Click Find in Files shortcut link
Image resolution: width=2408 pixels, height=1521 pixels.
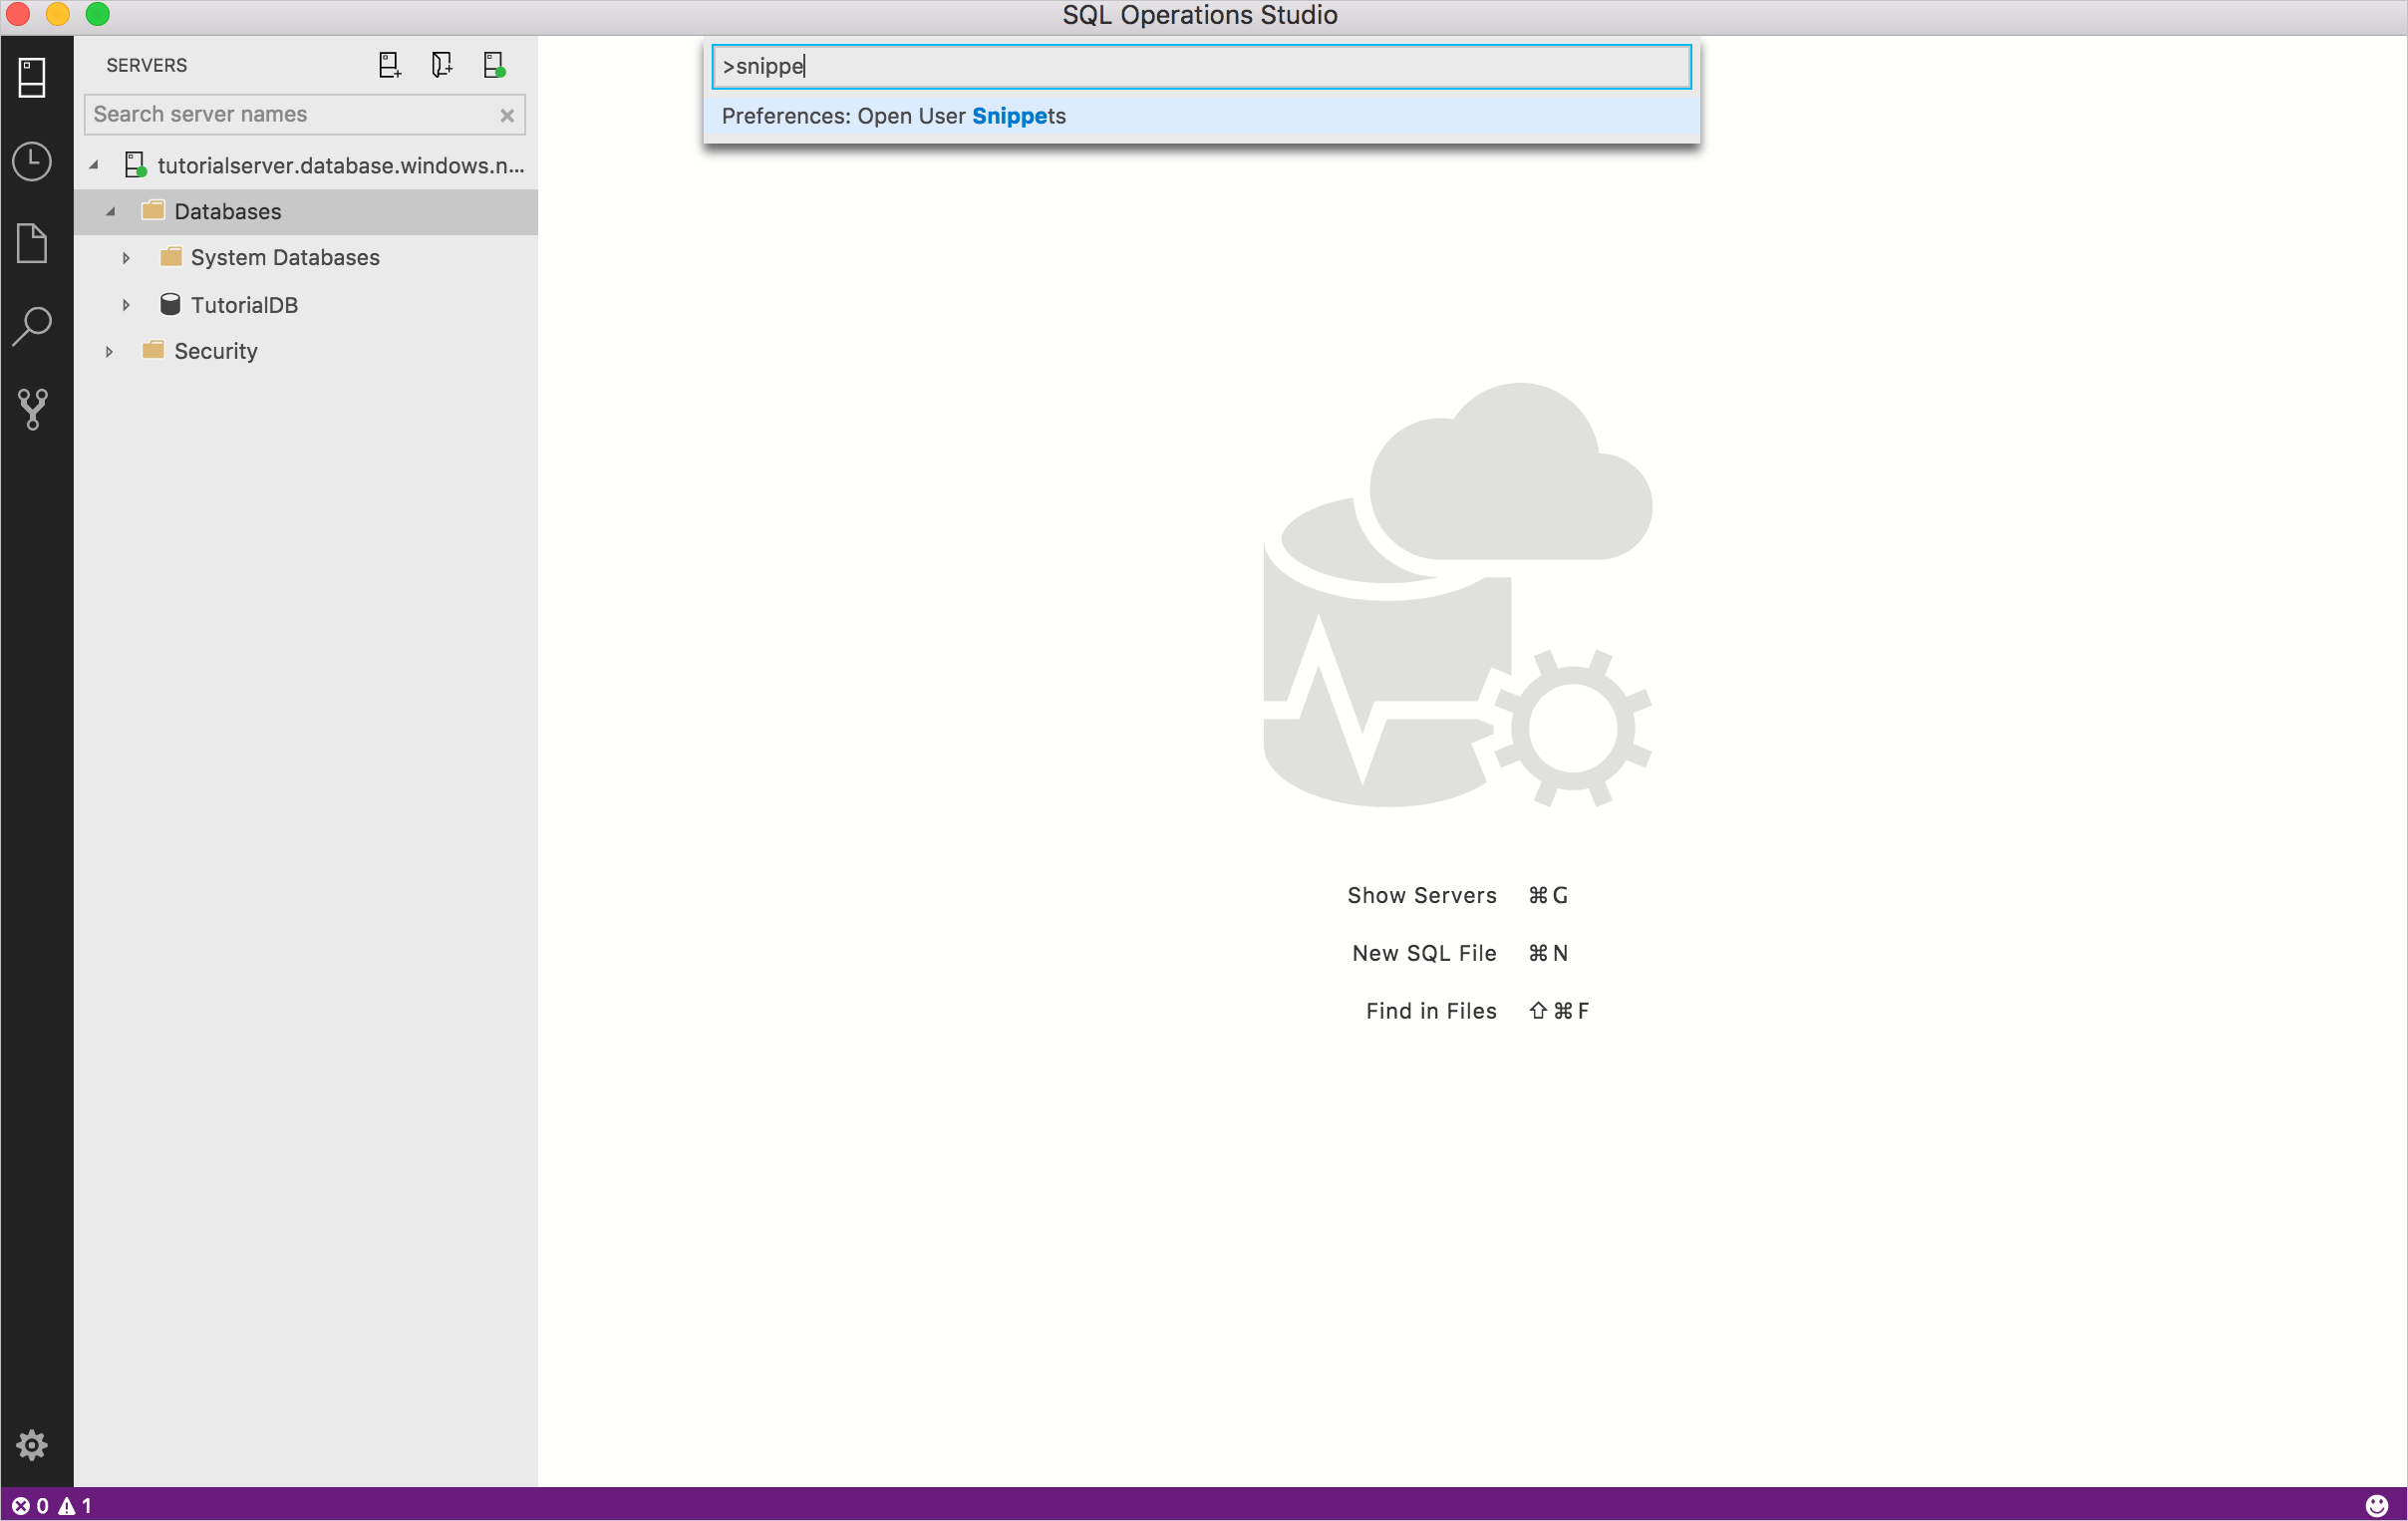tap(1431, 1010)
